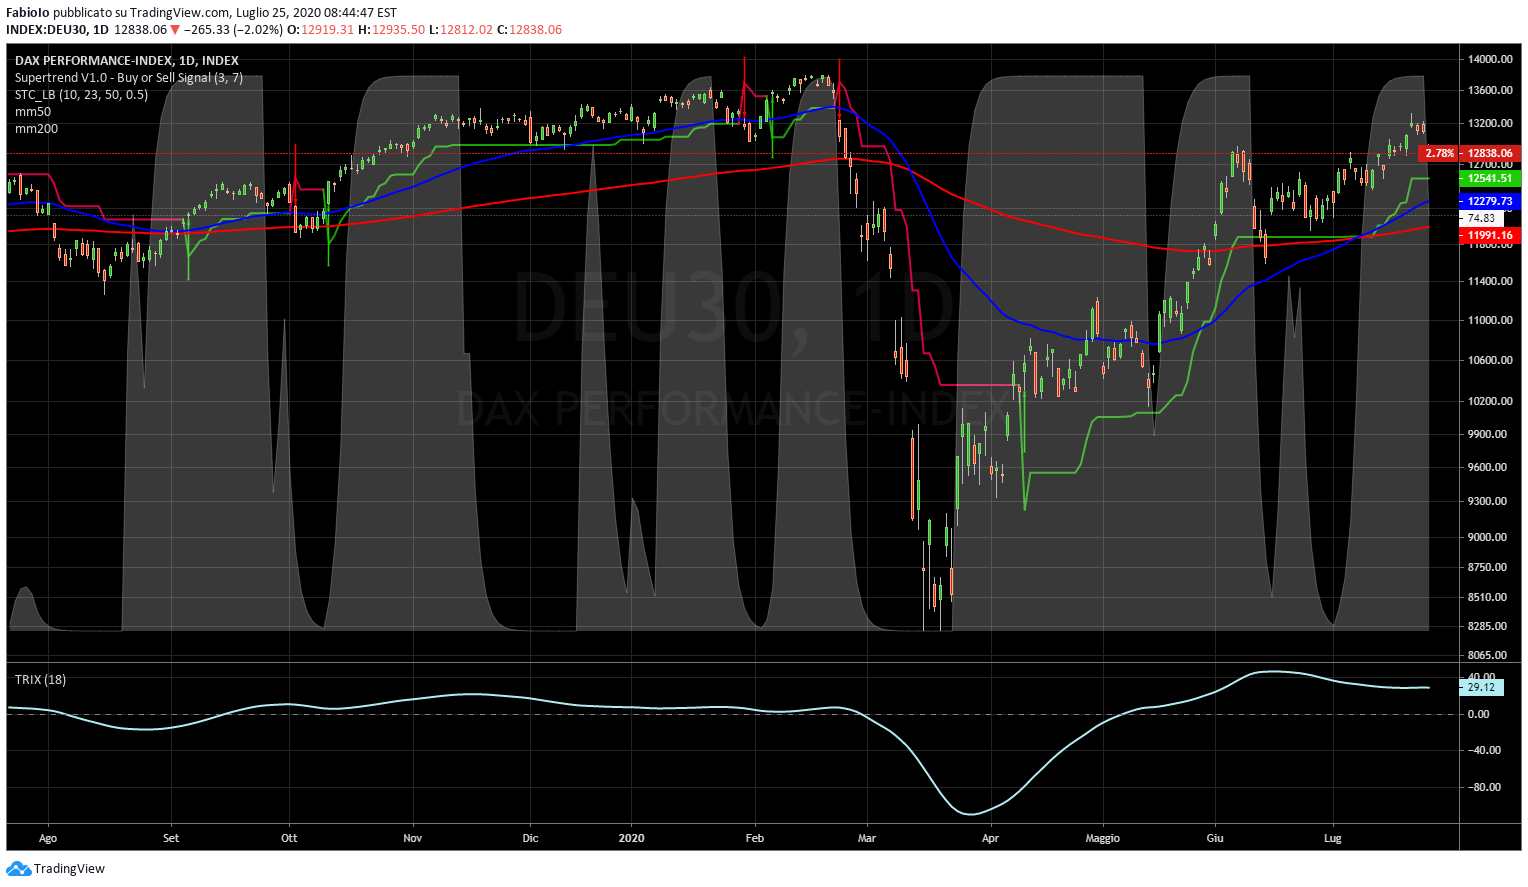Click the Feb month label on time axis
This screenshot has height=887, width=1528.
[755, 839]
